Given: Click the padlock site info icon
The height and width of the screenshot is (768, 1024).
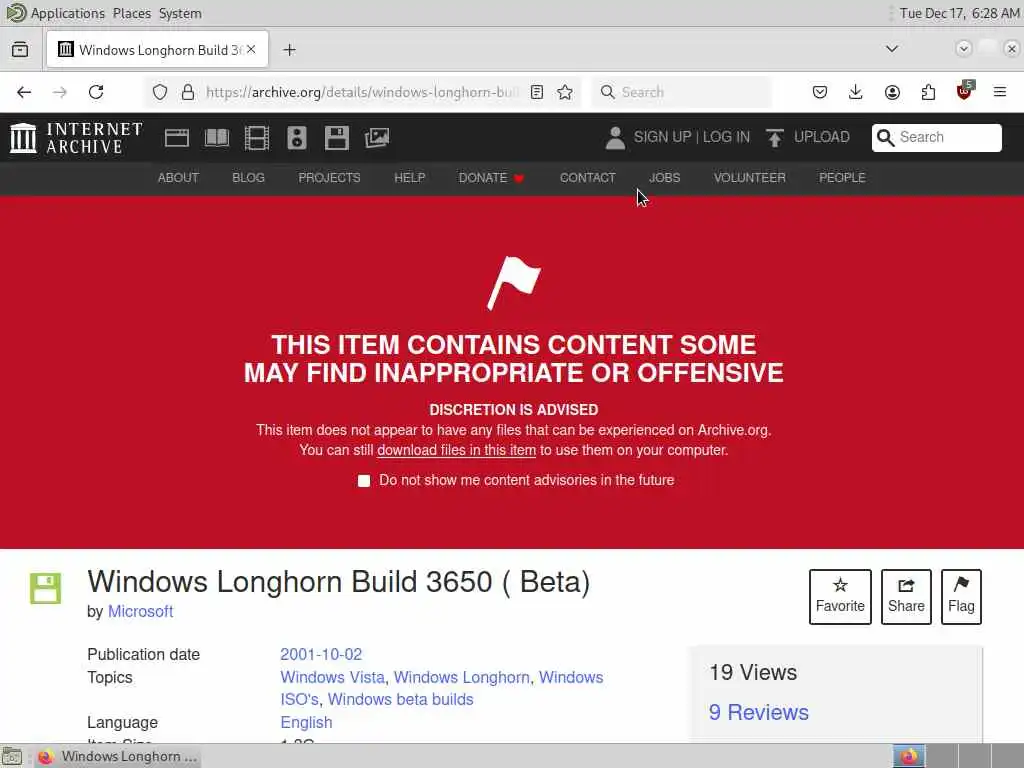Looking at the screenshot, I should pyautogui.click(x=187, y=92).
